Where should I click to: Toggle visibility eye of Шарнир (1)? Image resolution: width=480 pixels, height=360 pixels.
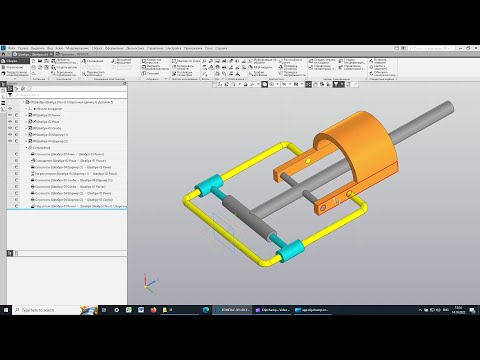(10, 135)
